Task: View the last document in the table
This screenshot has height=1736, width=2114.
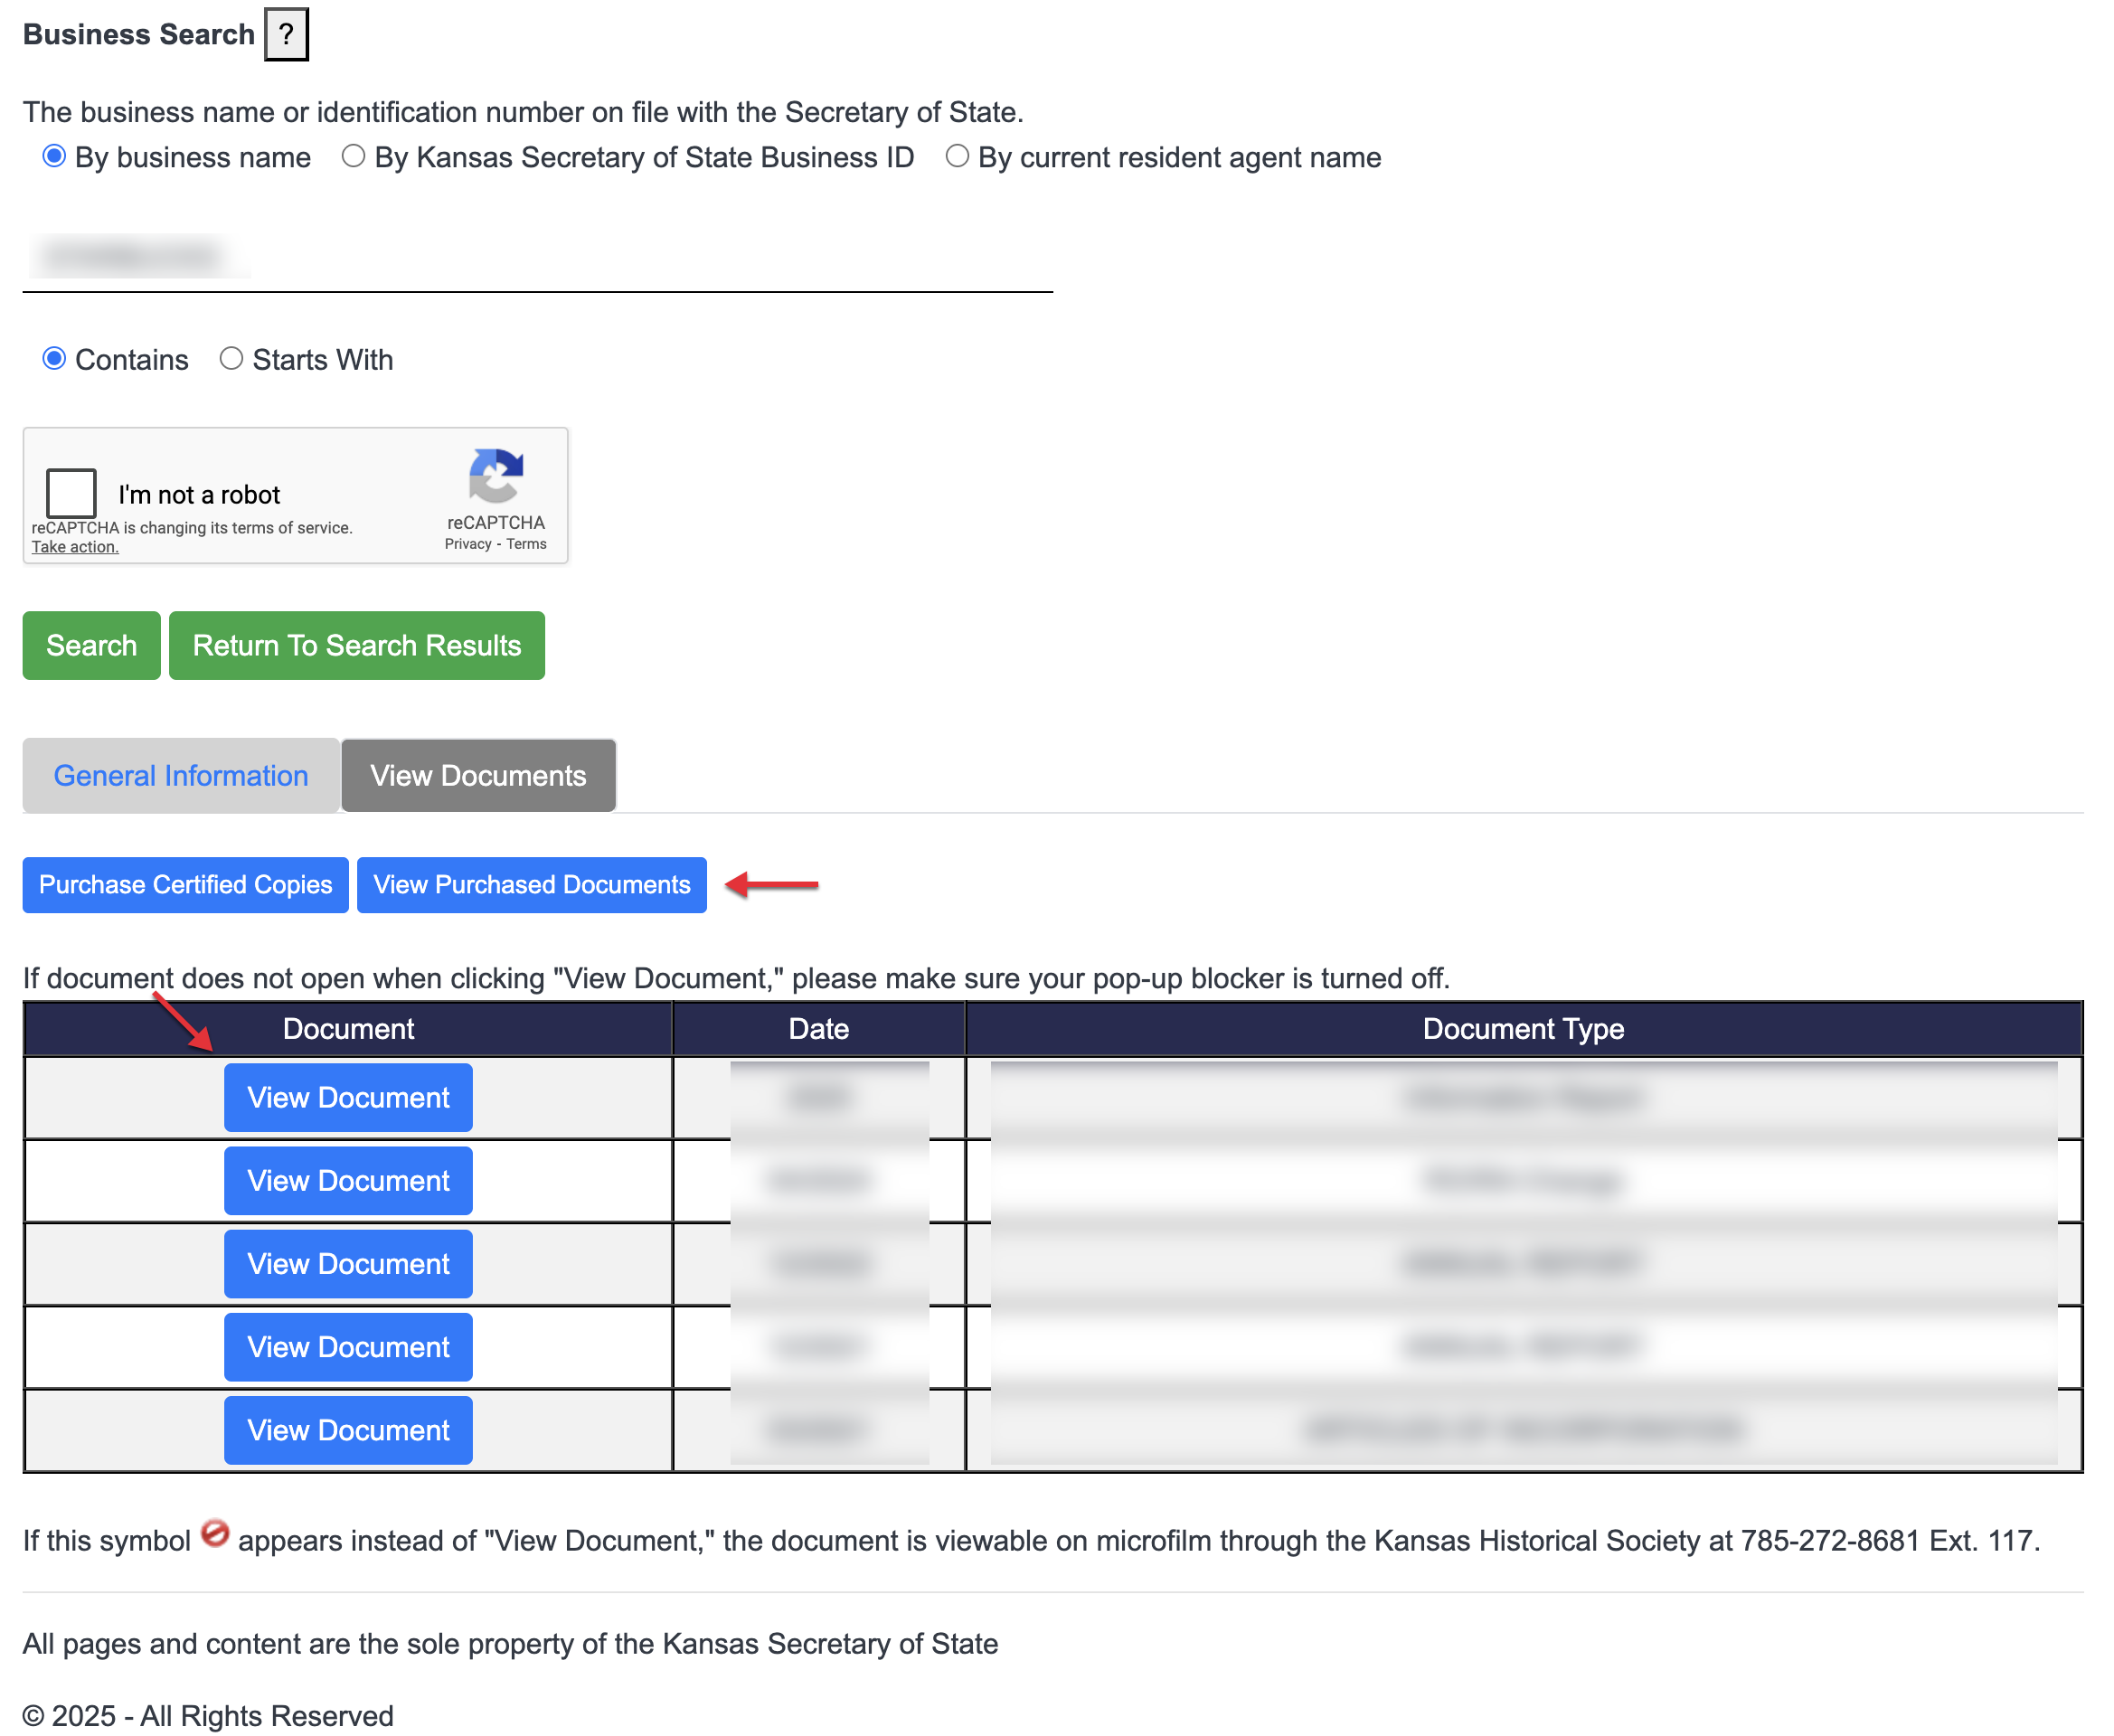Action: click(348, 1431)
